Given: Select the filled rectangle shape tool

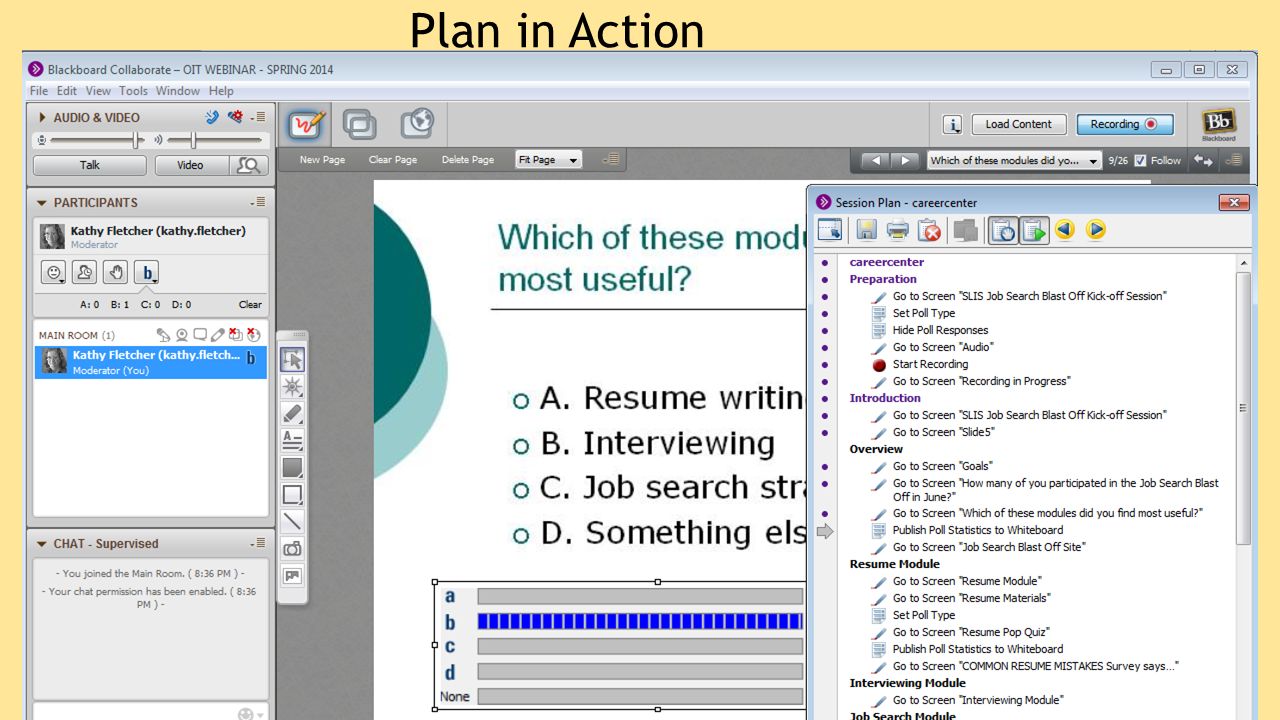Looking at the screenshot, I should pyautogui.click(x=292, y=467).
